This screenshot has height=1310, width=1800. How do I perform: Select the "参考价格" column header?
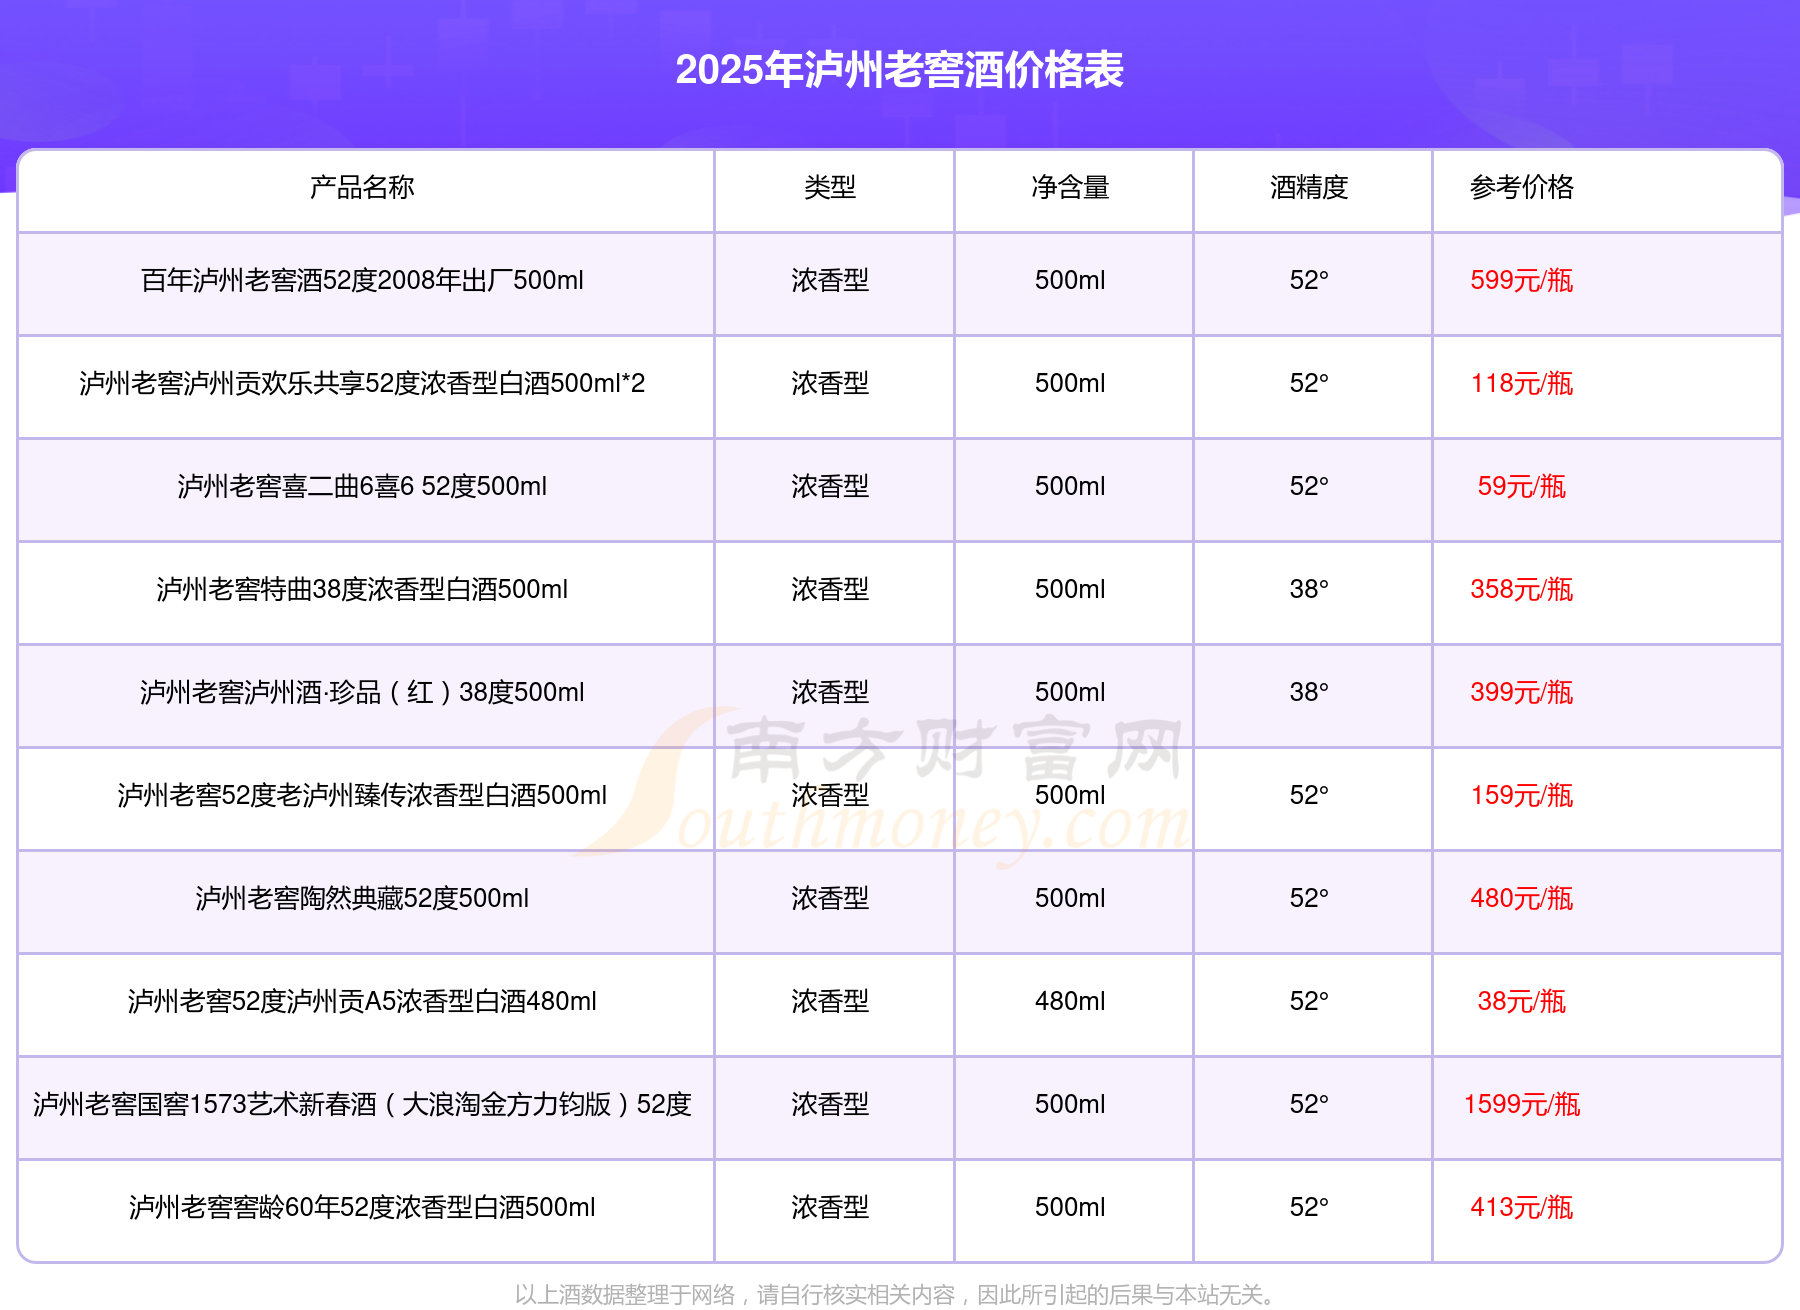point(1522,187)
